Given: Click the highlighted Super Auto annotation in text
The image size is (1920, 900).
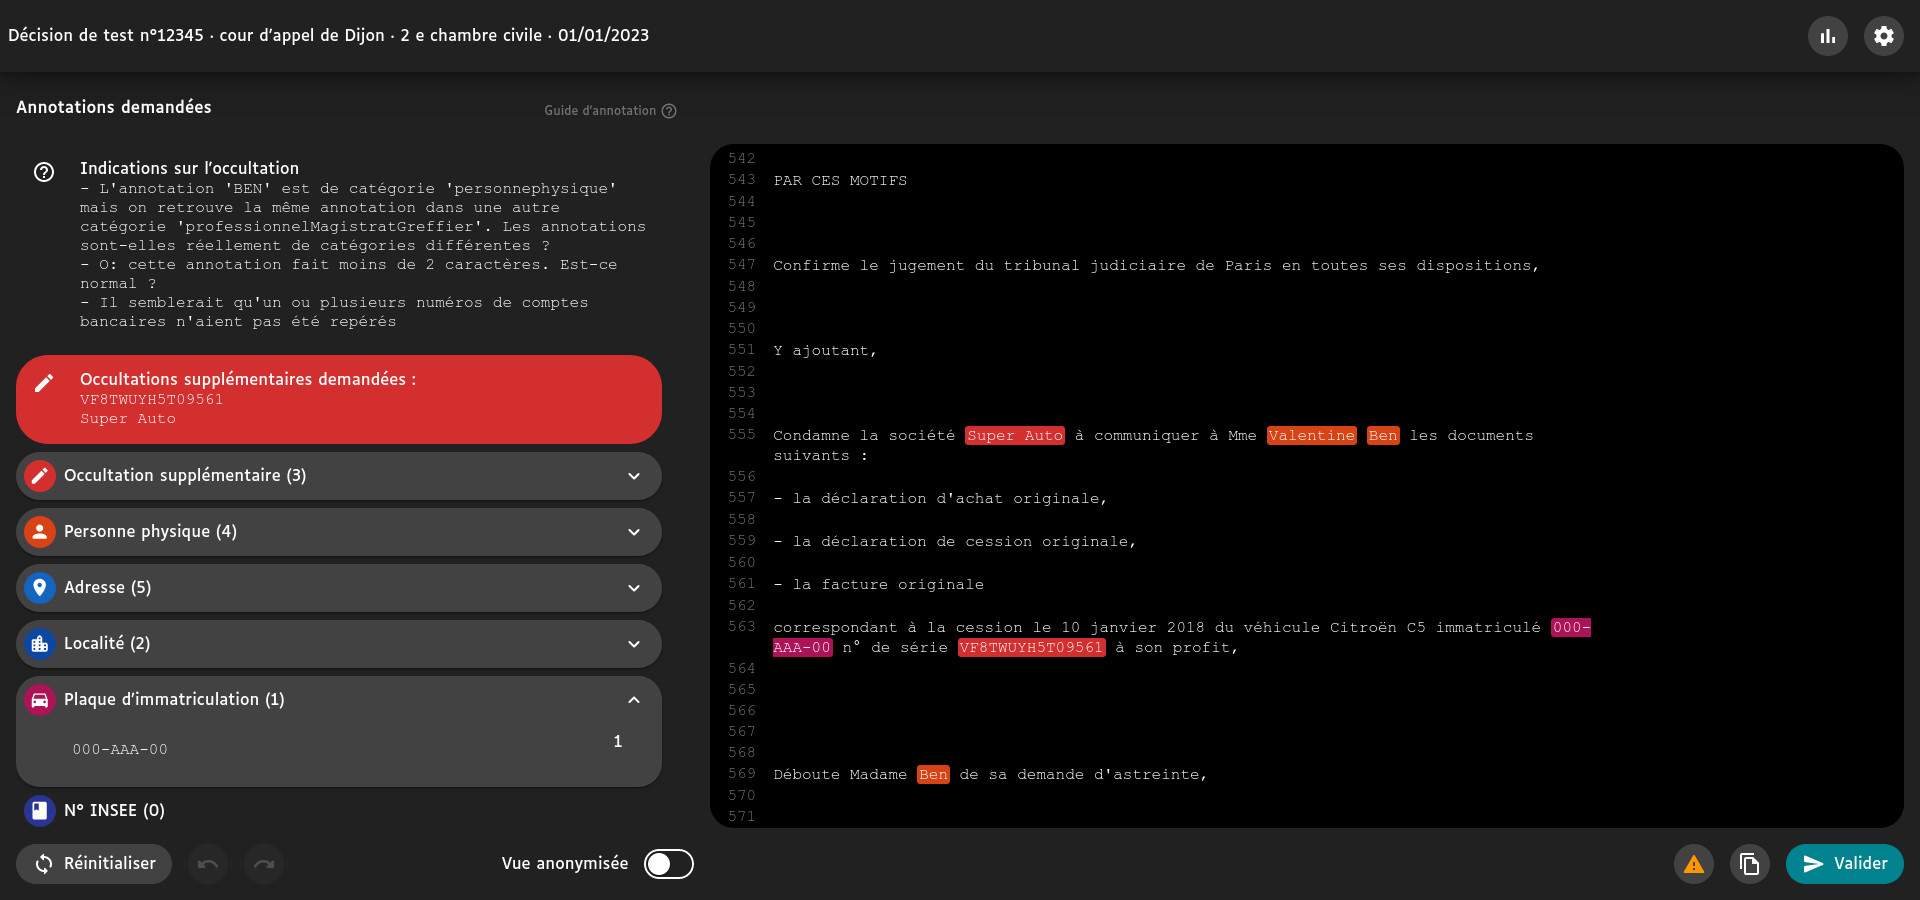Looking at the screenshot, I should tap(1015, 436).
